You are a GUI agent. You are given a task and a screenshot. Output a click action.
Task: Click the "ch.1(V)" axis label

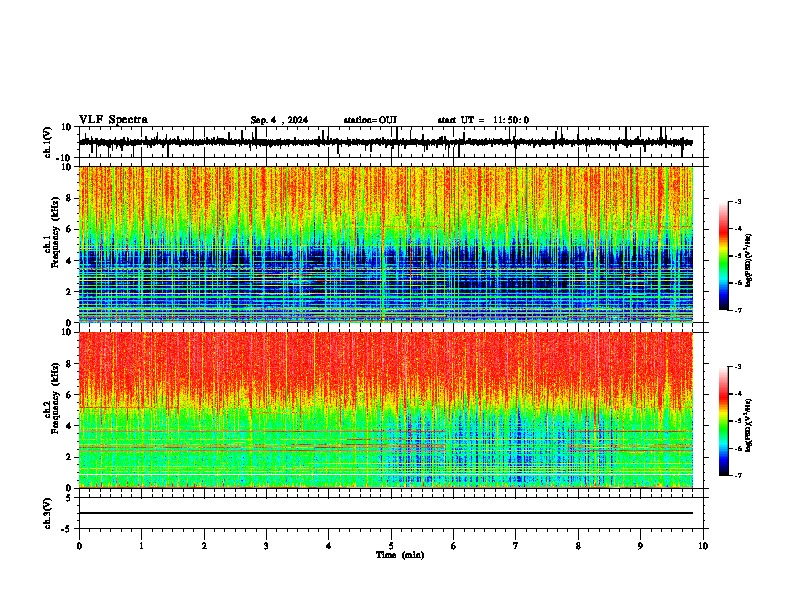point(48,142)
